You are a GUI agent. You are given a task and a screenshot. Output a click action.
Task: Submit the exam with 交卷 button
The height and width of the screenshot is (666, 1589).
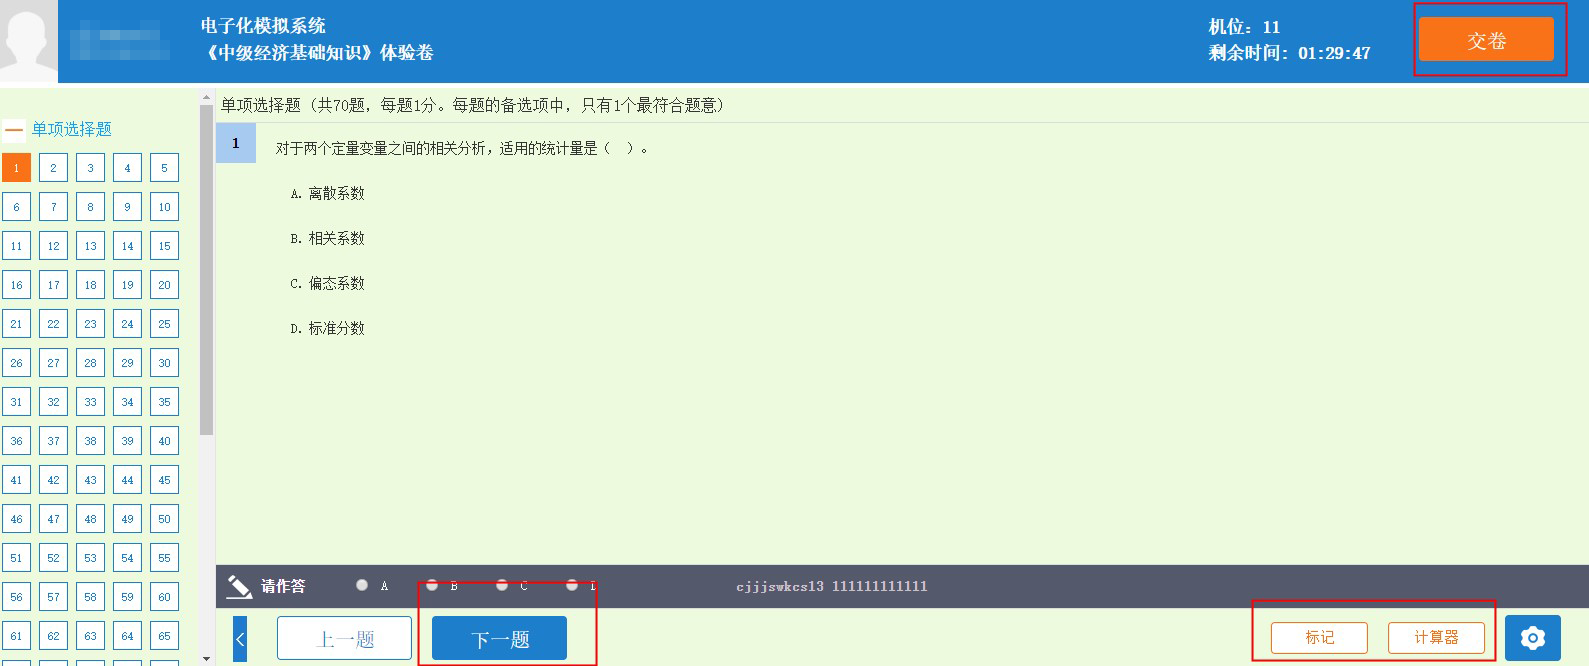click(x=1486, y=40)
